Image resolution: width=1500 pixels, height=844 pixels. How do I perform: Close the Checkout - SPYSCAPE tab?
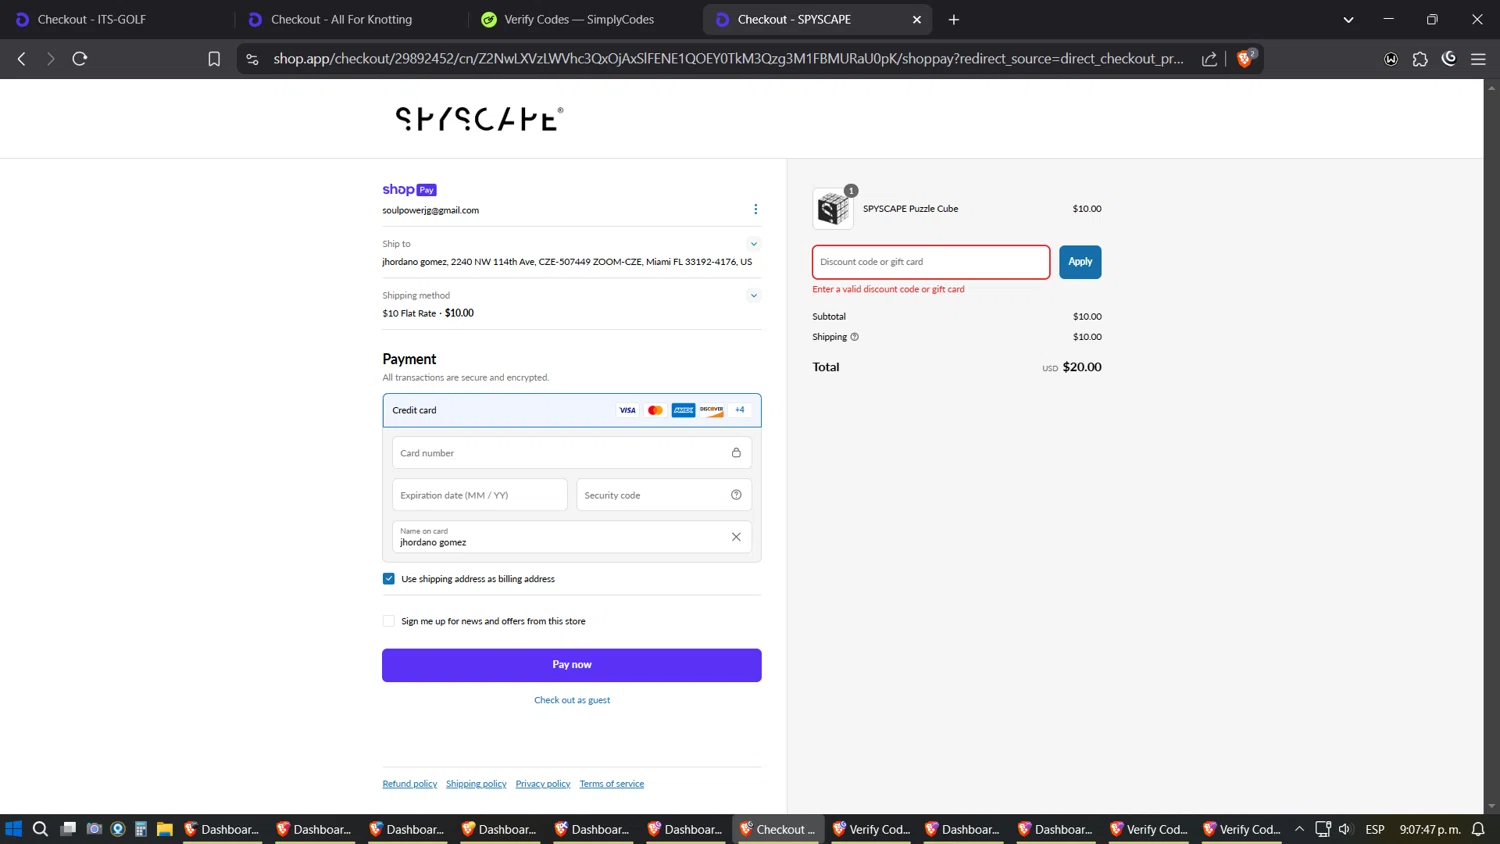tap(917, 19)
